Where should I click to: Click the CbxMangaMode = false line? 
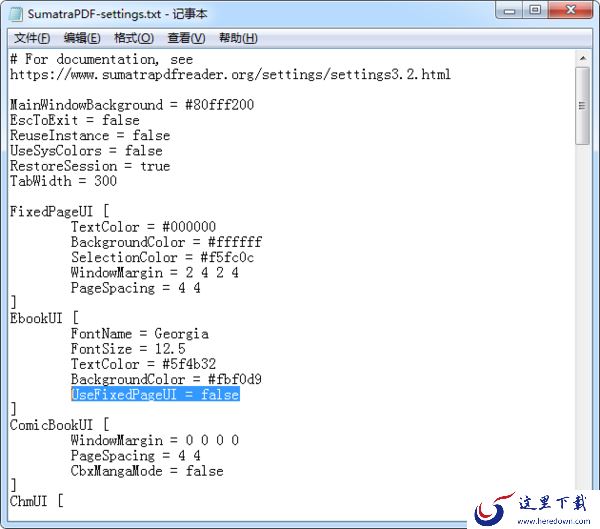[x=147, y=471]
